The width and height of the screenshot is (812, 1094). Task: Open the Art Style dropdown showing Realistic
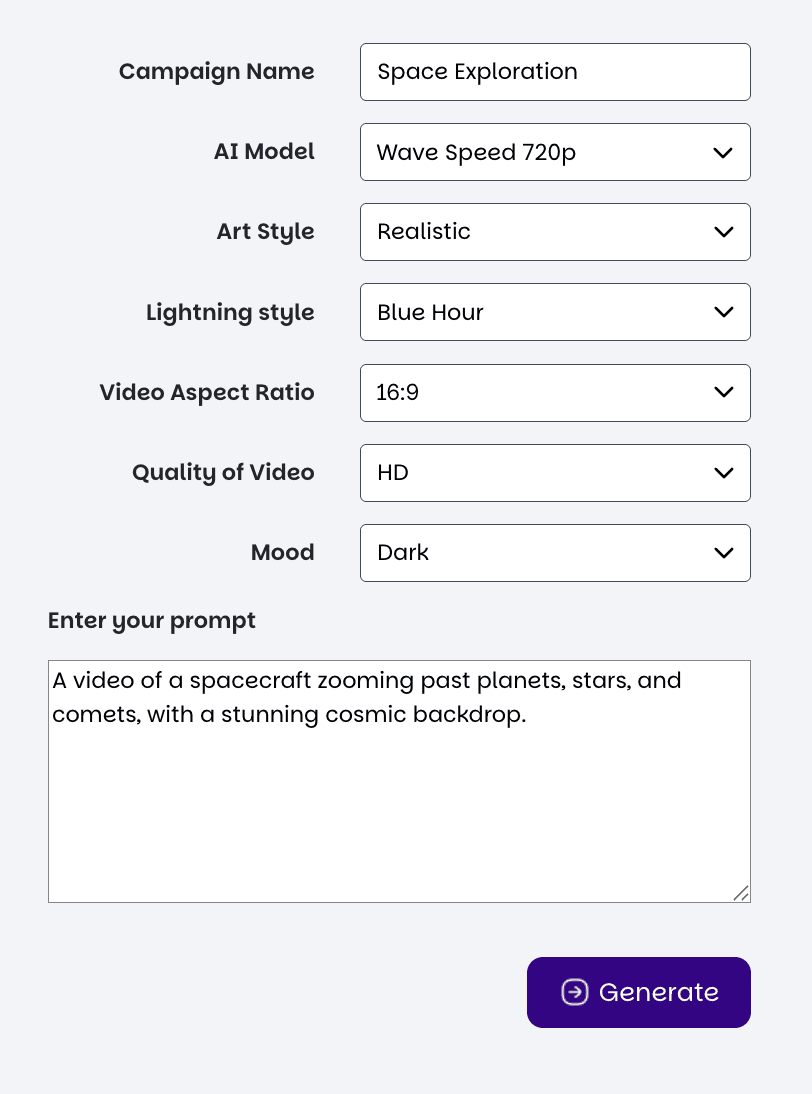tap(555, 232)
